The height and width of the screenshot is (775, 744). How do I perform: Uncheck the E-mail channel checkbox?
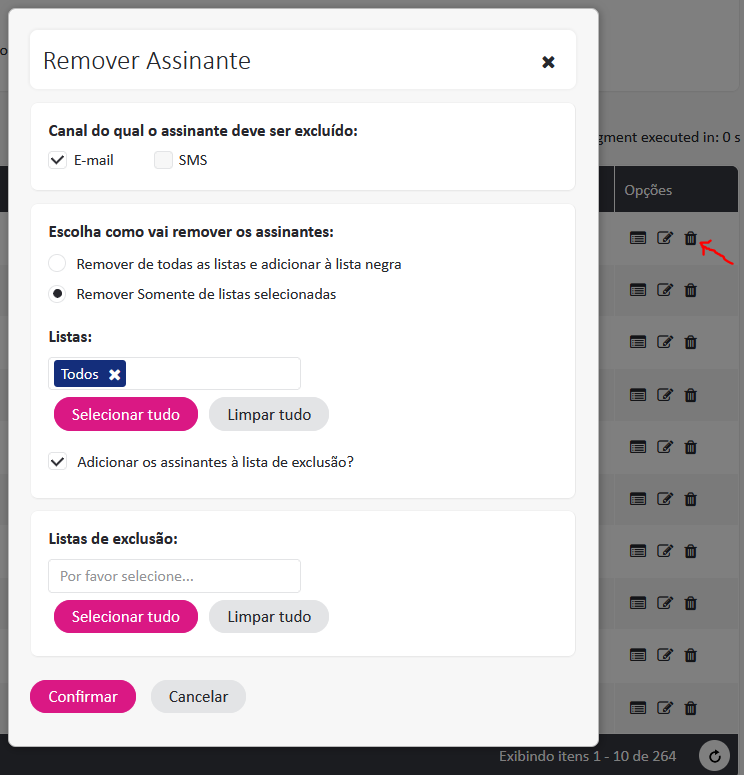point(58,160)
